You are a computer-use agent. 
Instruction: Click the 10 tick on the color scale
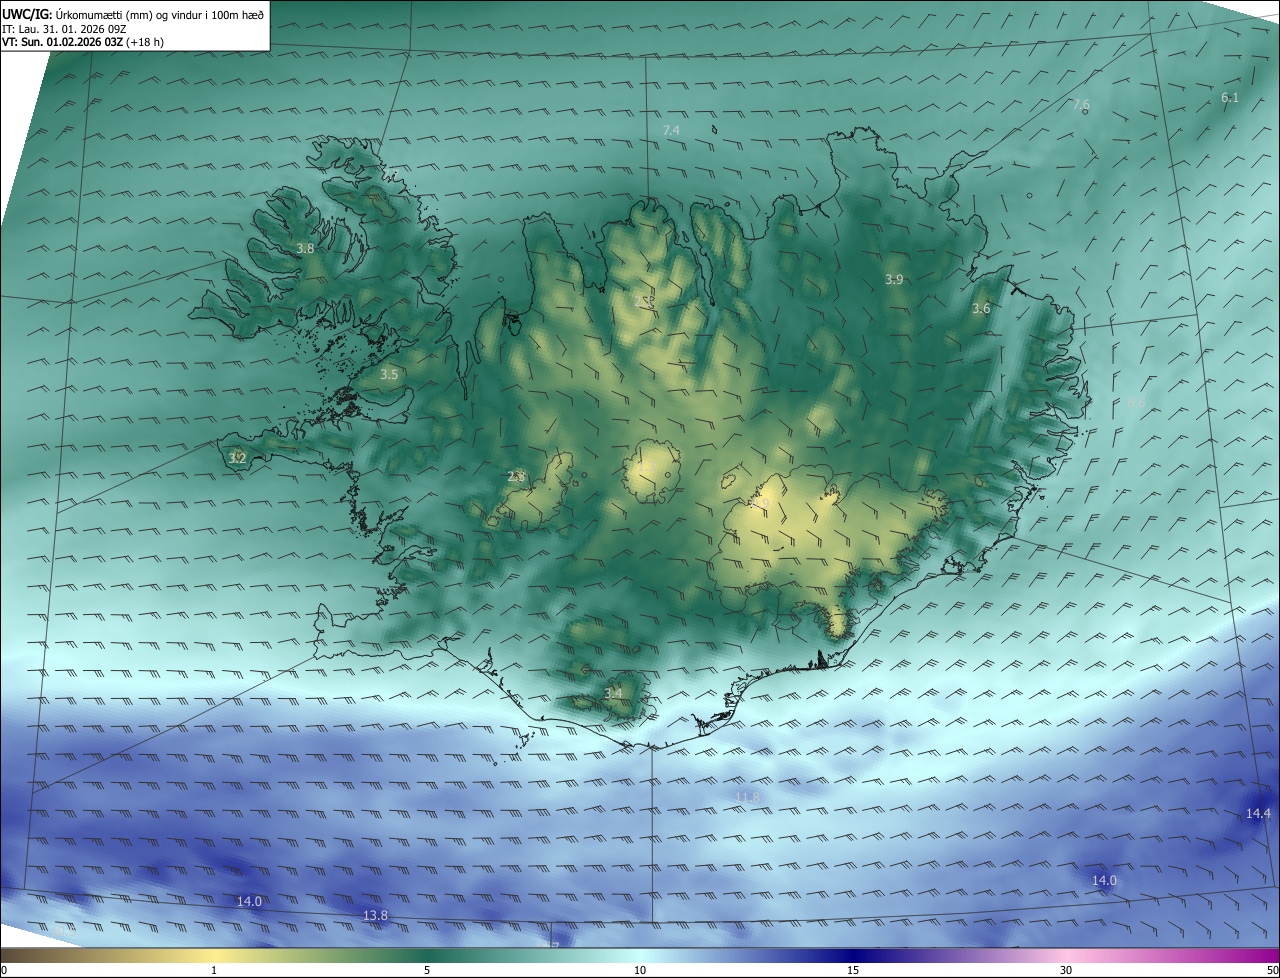point(640,971)
